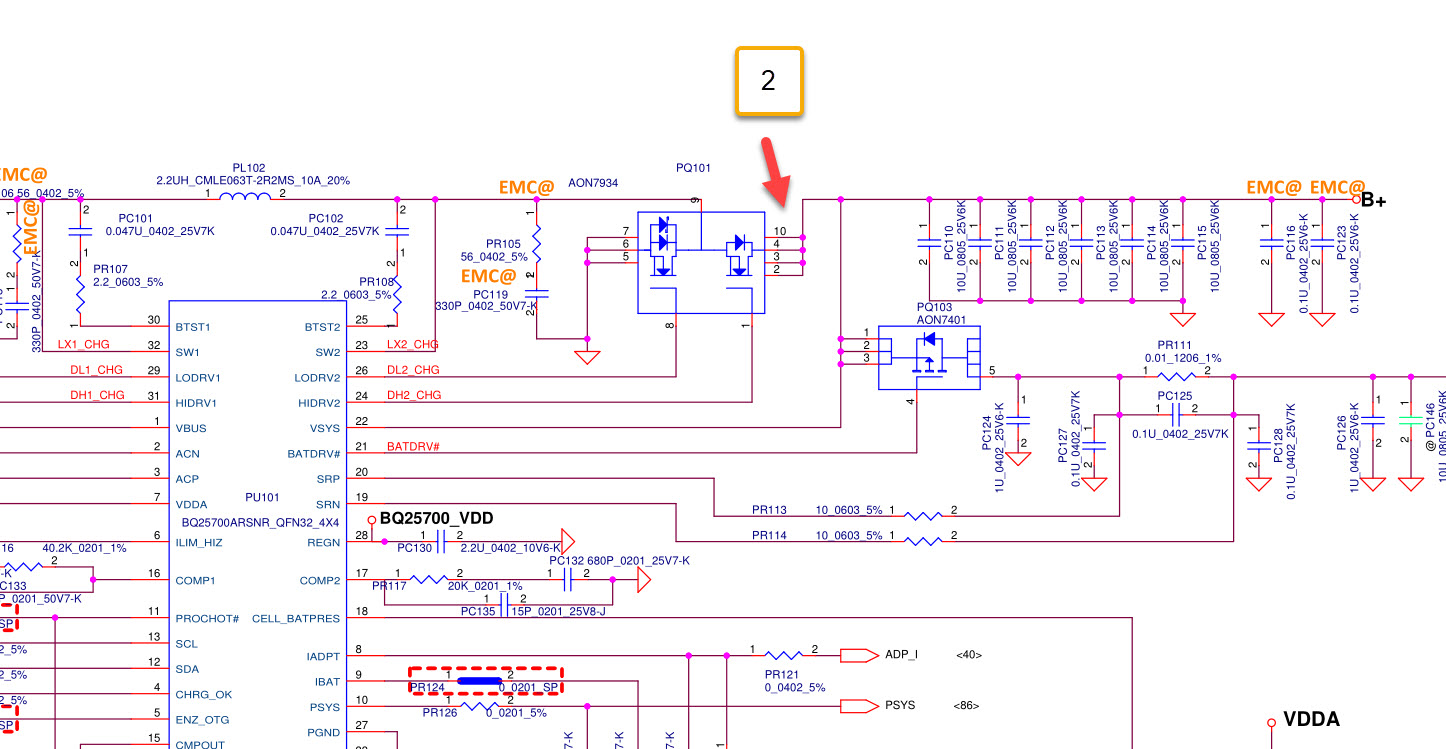Click the VBUS pin name

click(190, 429)
